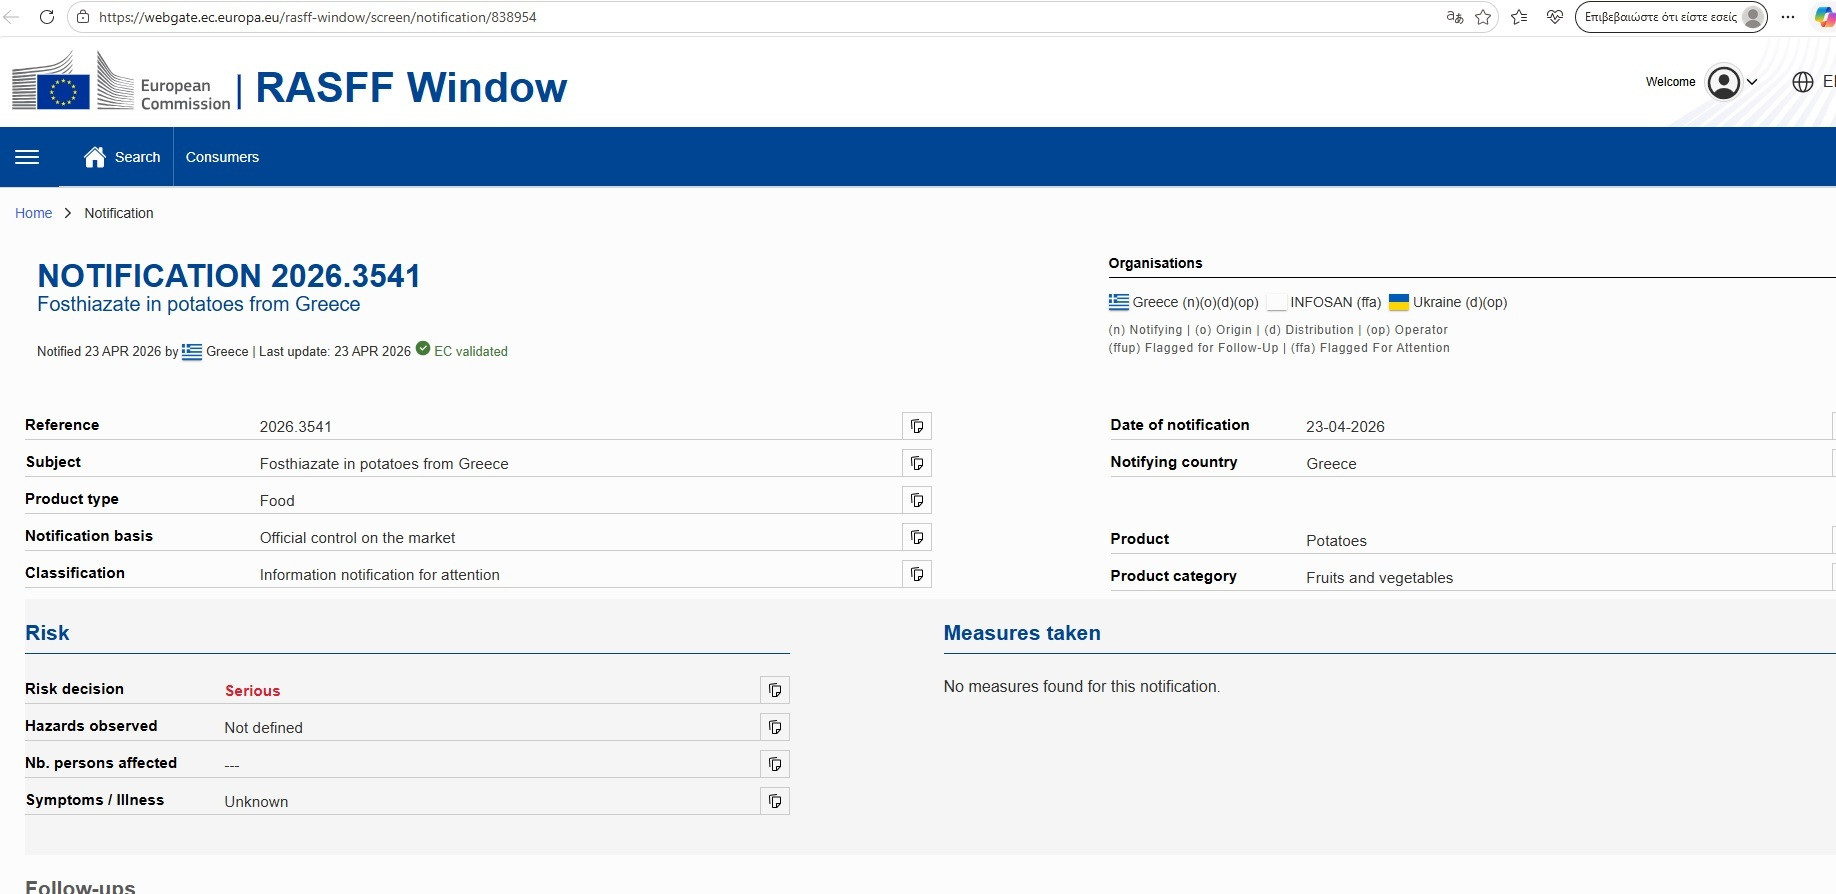Copy the Nb. persons affected value

click(x=774, y=764)
